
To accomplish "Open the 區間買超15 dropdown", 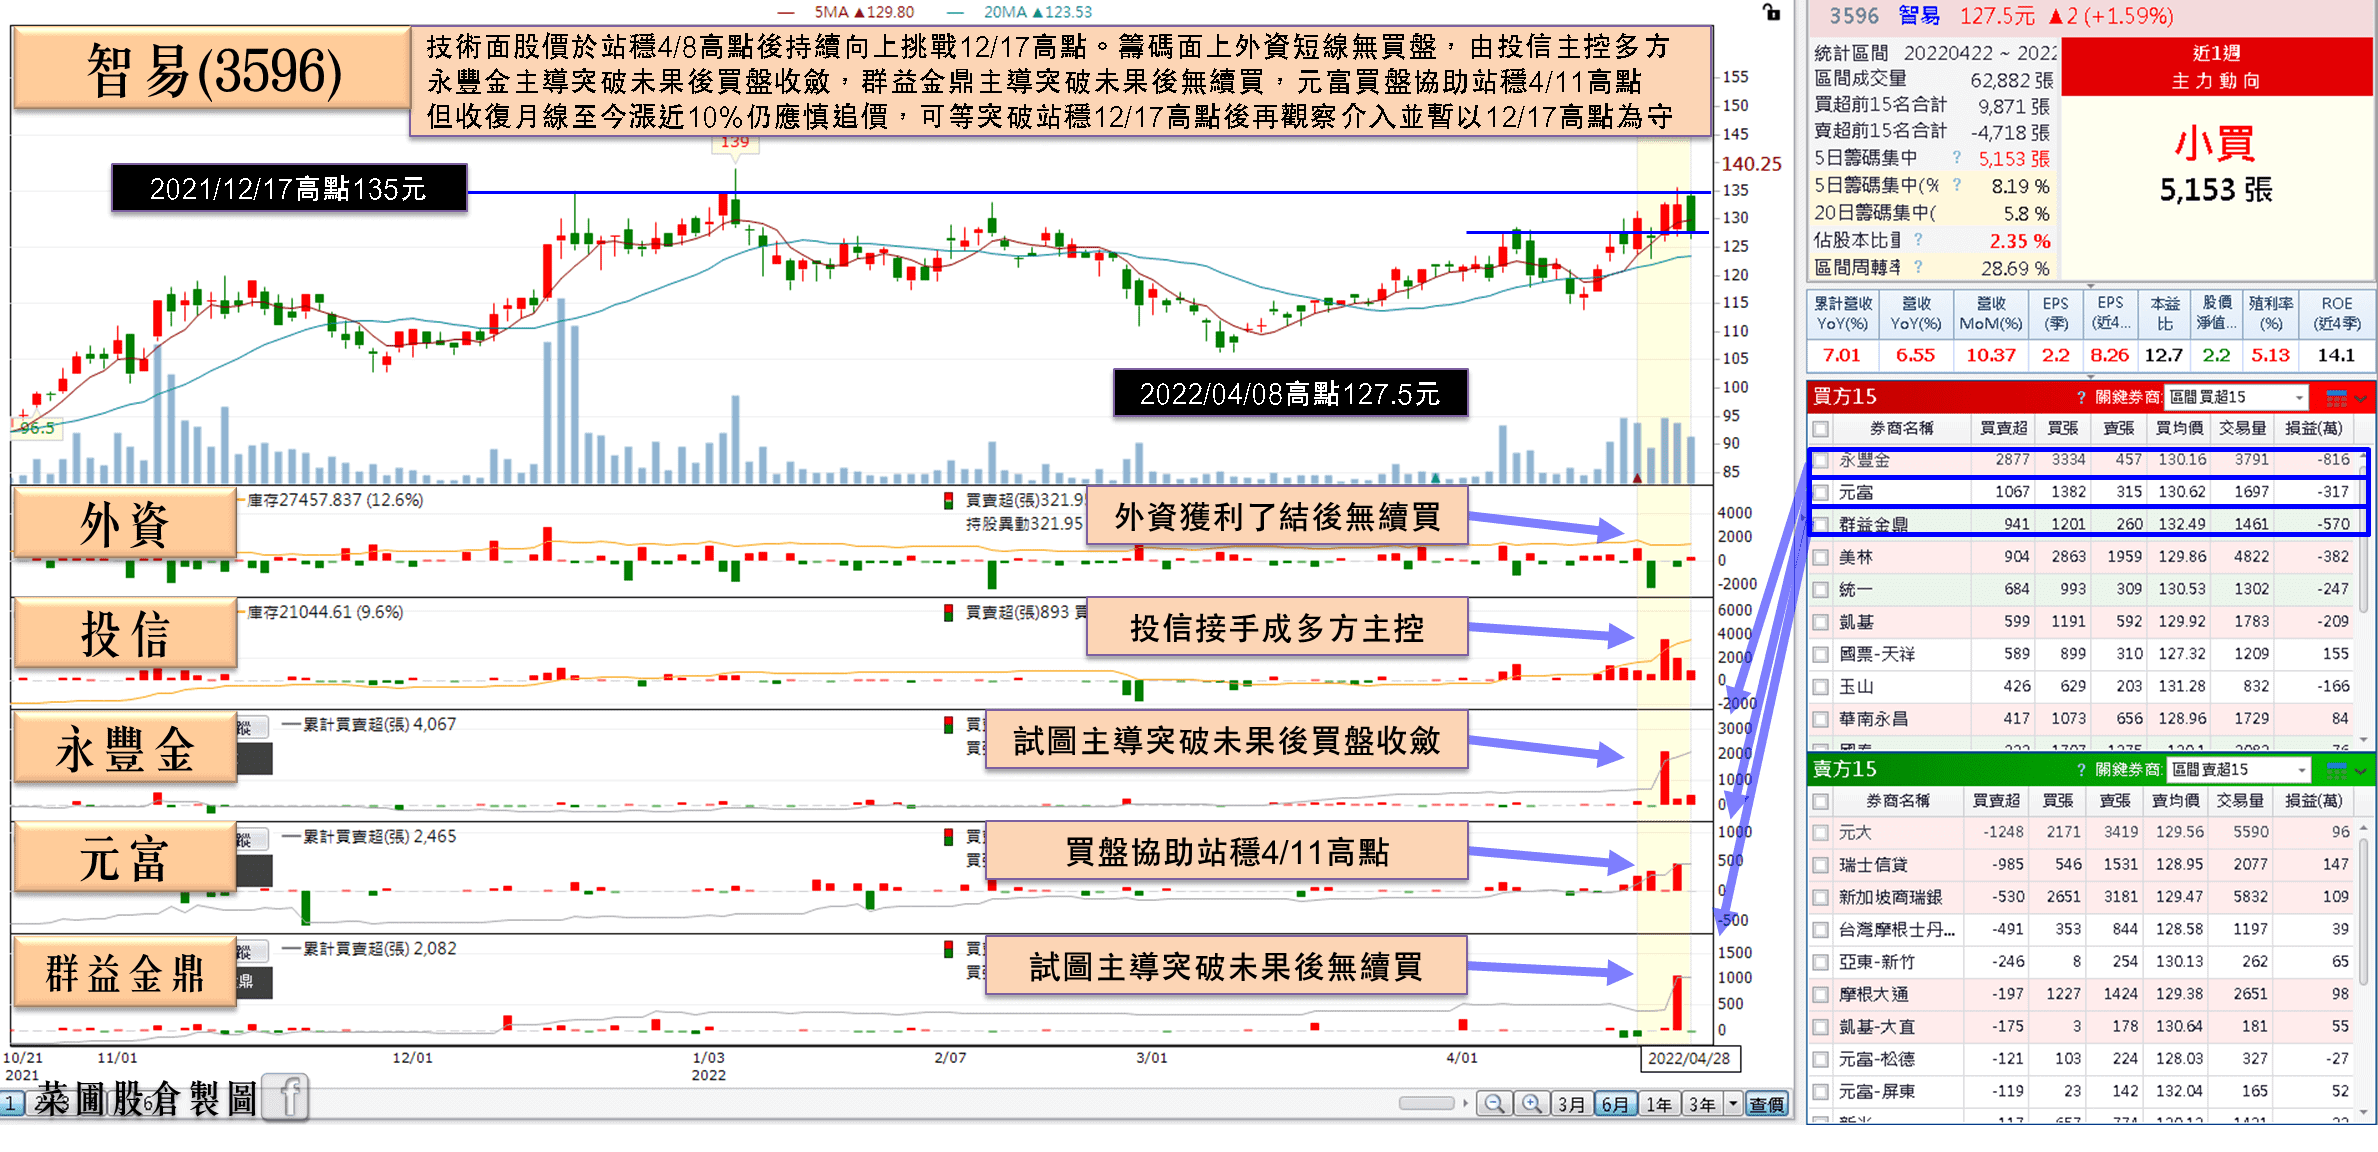I will tap(2236, 397).
